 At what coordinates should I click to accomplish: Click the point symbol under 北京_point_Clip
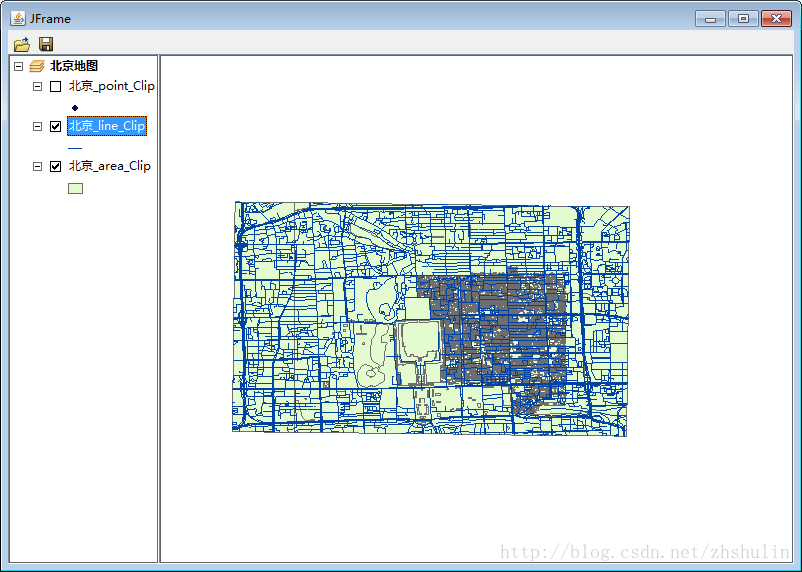coord(75,107)
